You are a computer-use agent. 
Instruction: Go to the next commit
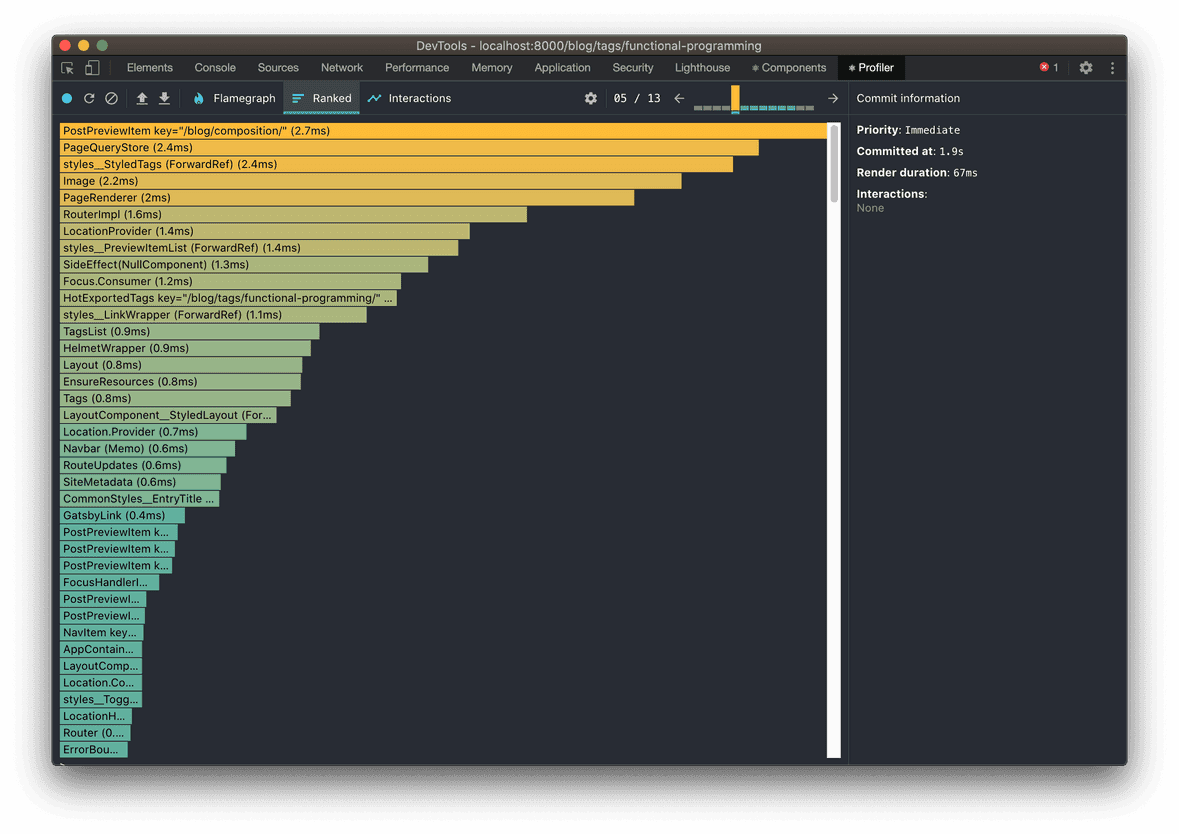pyautogui.click(x=832, y=98)
